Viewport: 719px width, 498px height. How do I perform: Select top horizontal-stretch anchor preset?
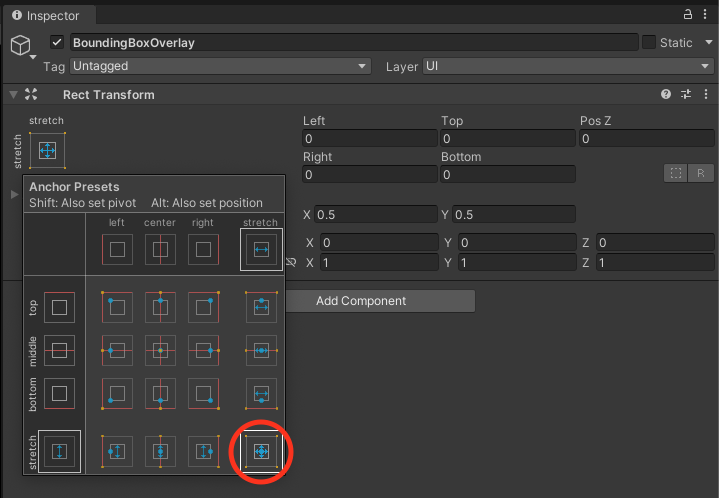coord(261,307)
